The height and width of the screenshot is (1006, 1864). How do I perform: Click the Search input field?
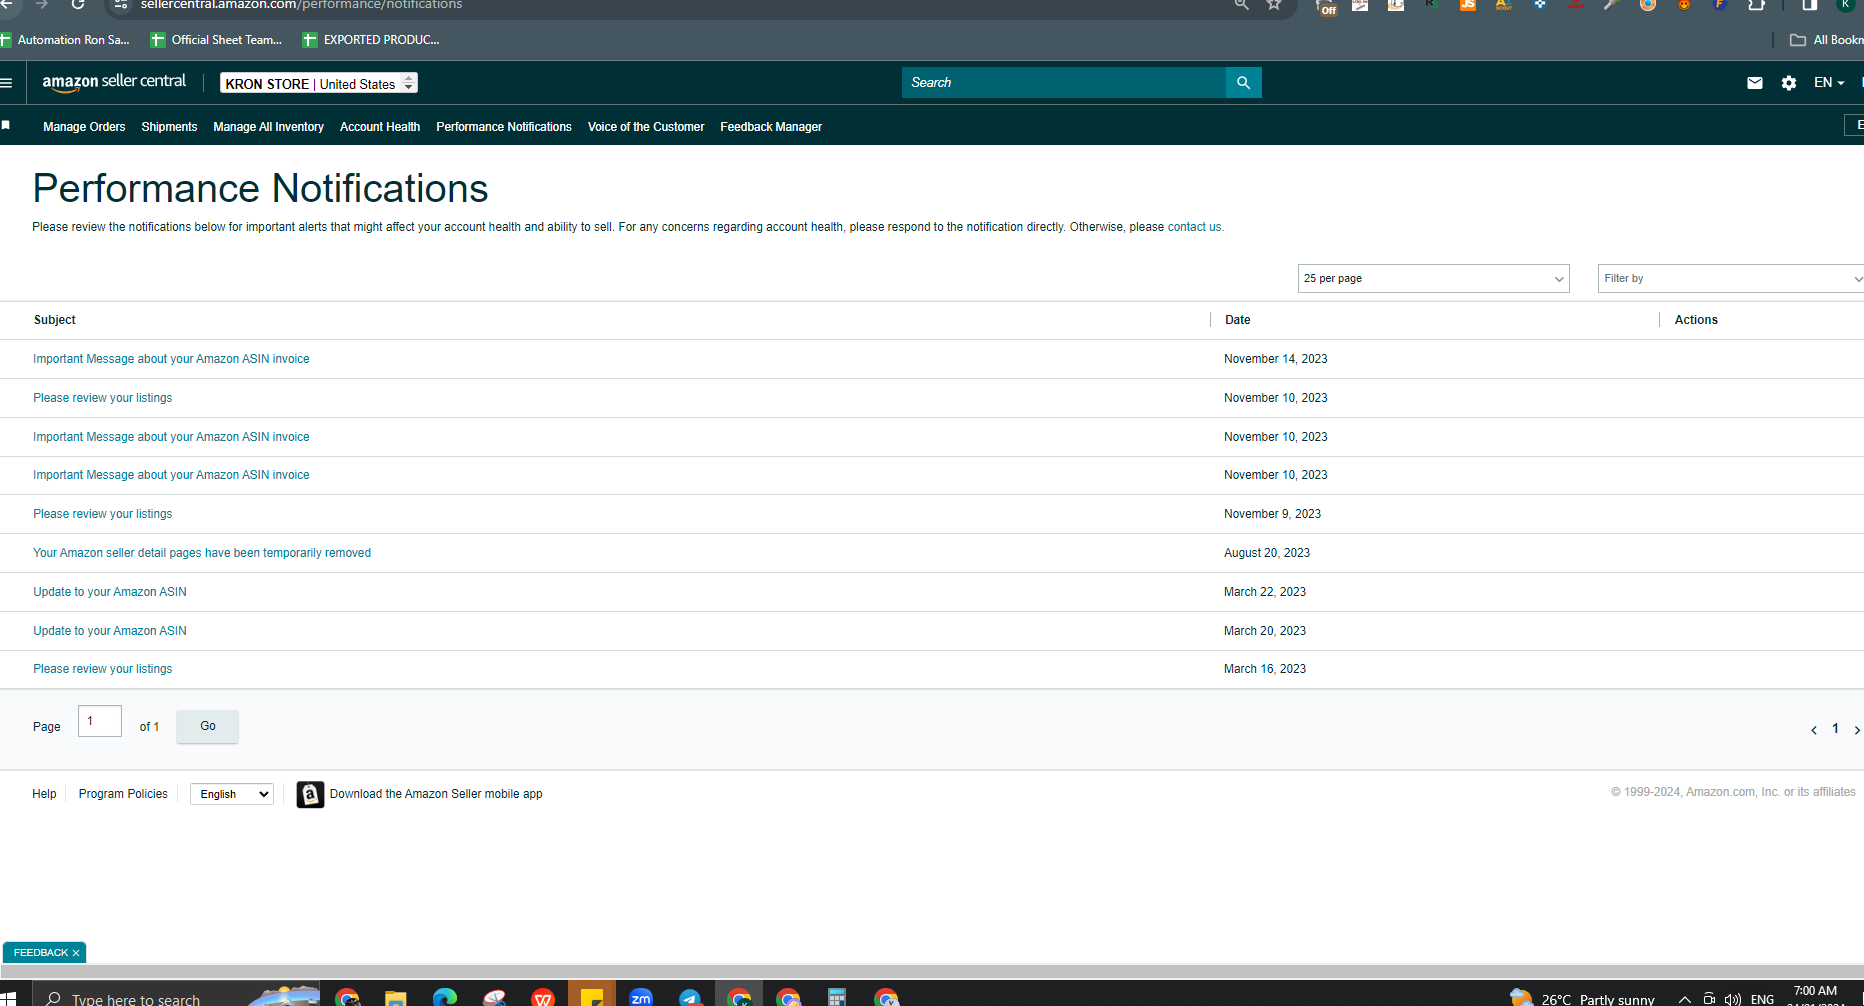1064,83
